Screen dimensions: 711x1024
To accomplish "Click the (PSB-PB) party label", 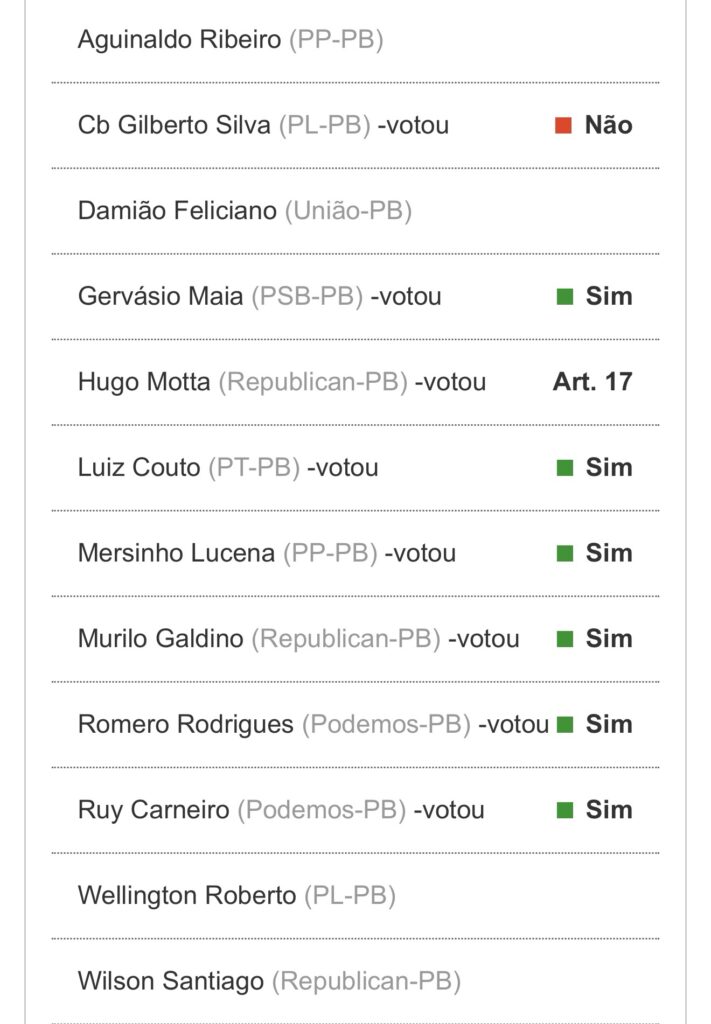I will (x=306, y=297).
